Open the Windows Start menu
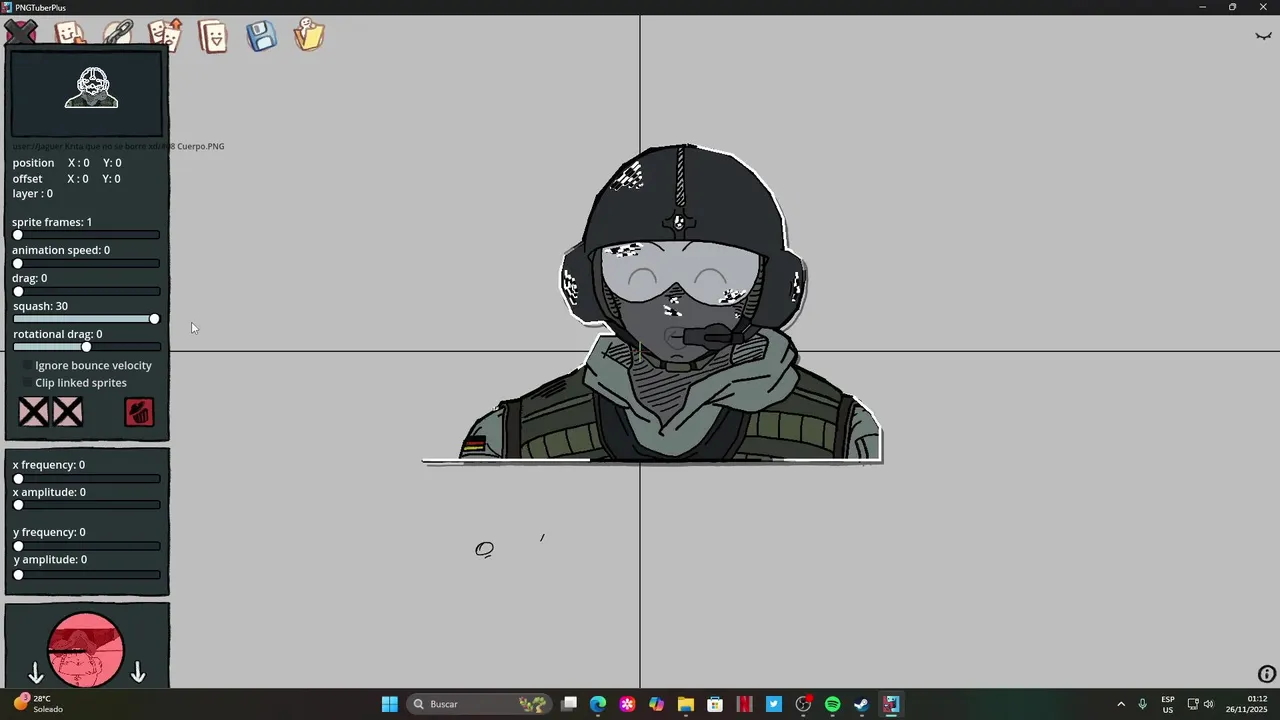1280x720 pixels. [x=390, y=704]
